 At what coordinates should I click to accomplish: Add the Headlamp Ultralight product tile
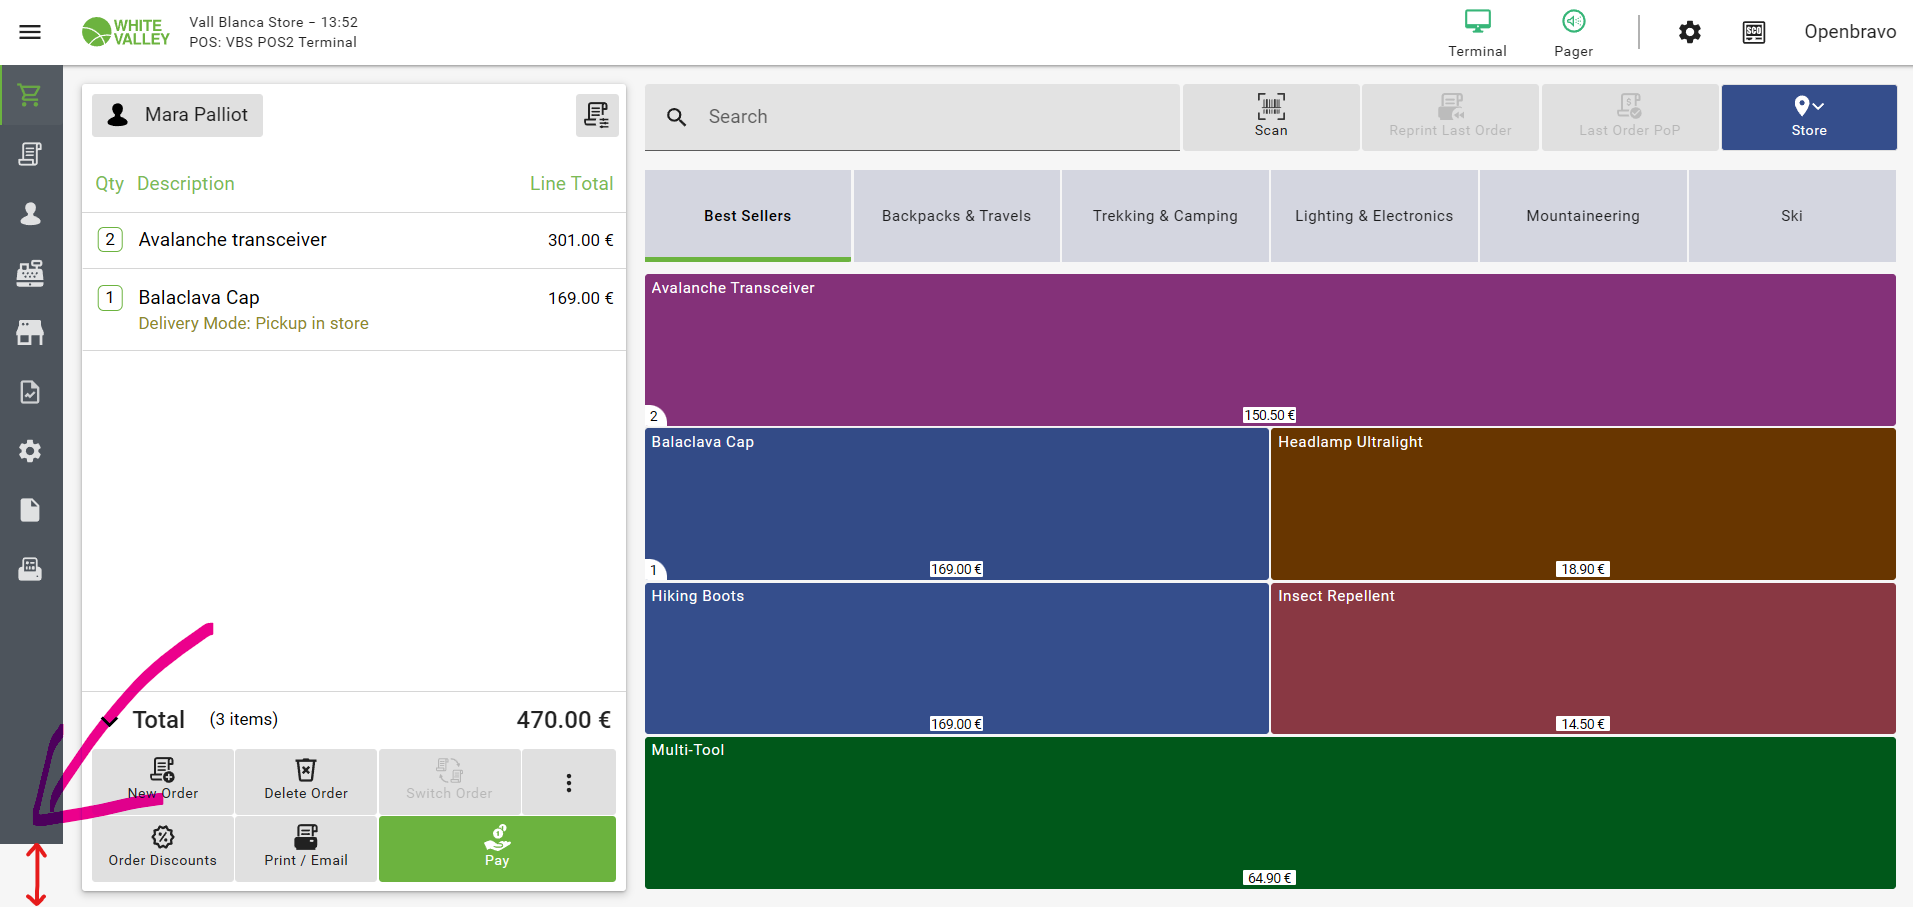1582,503
